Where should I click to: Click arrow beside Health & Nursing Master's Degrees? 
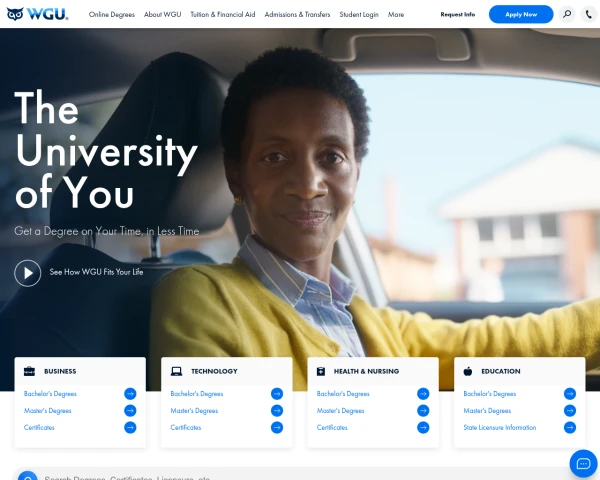pyautogui.click(x=423, y=410)
